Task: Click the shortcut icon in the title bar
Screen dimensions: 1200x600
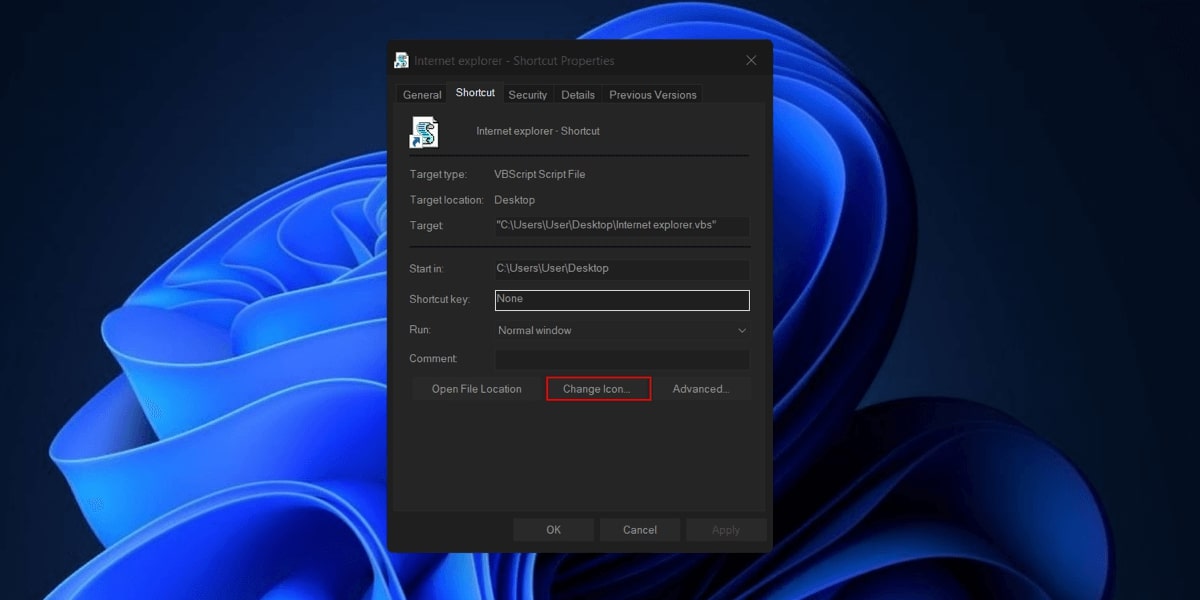Action: tap(400, 59)
